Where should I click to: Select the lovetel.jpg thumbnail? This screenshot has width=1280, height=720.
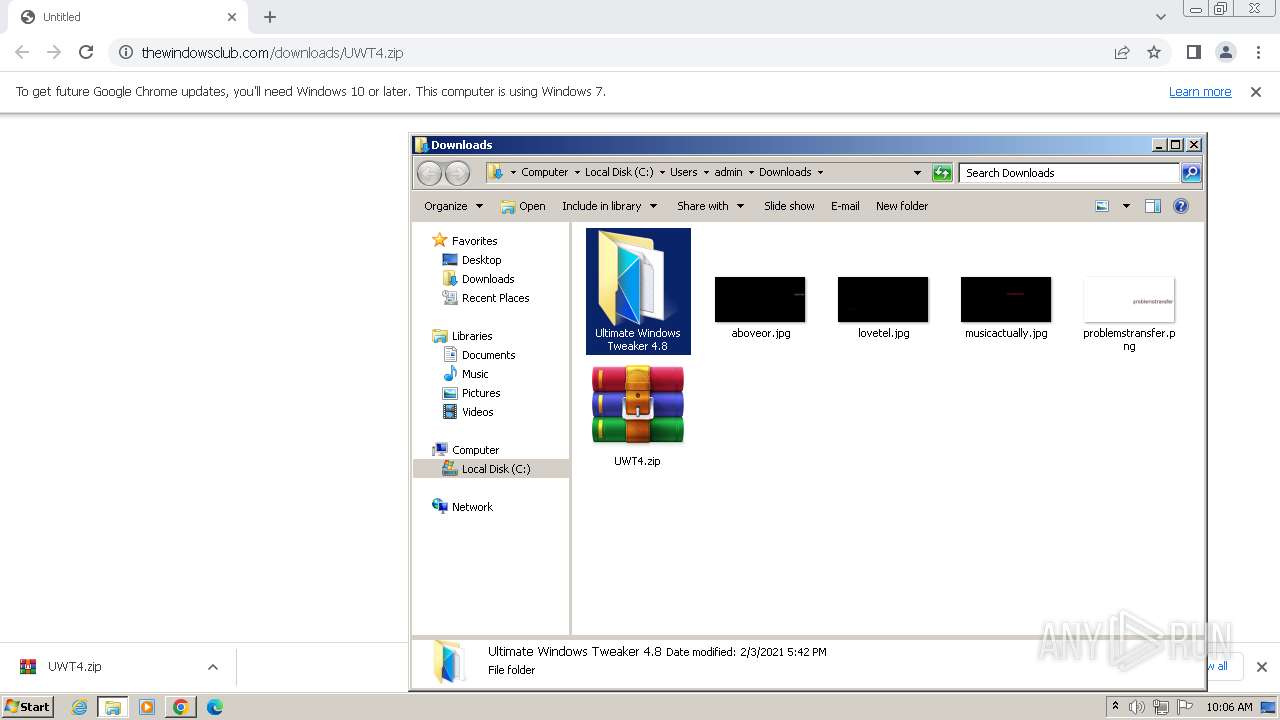[x=883, y=300]
